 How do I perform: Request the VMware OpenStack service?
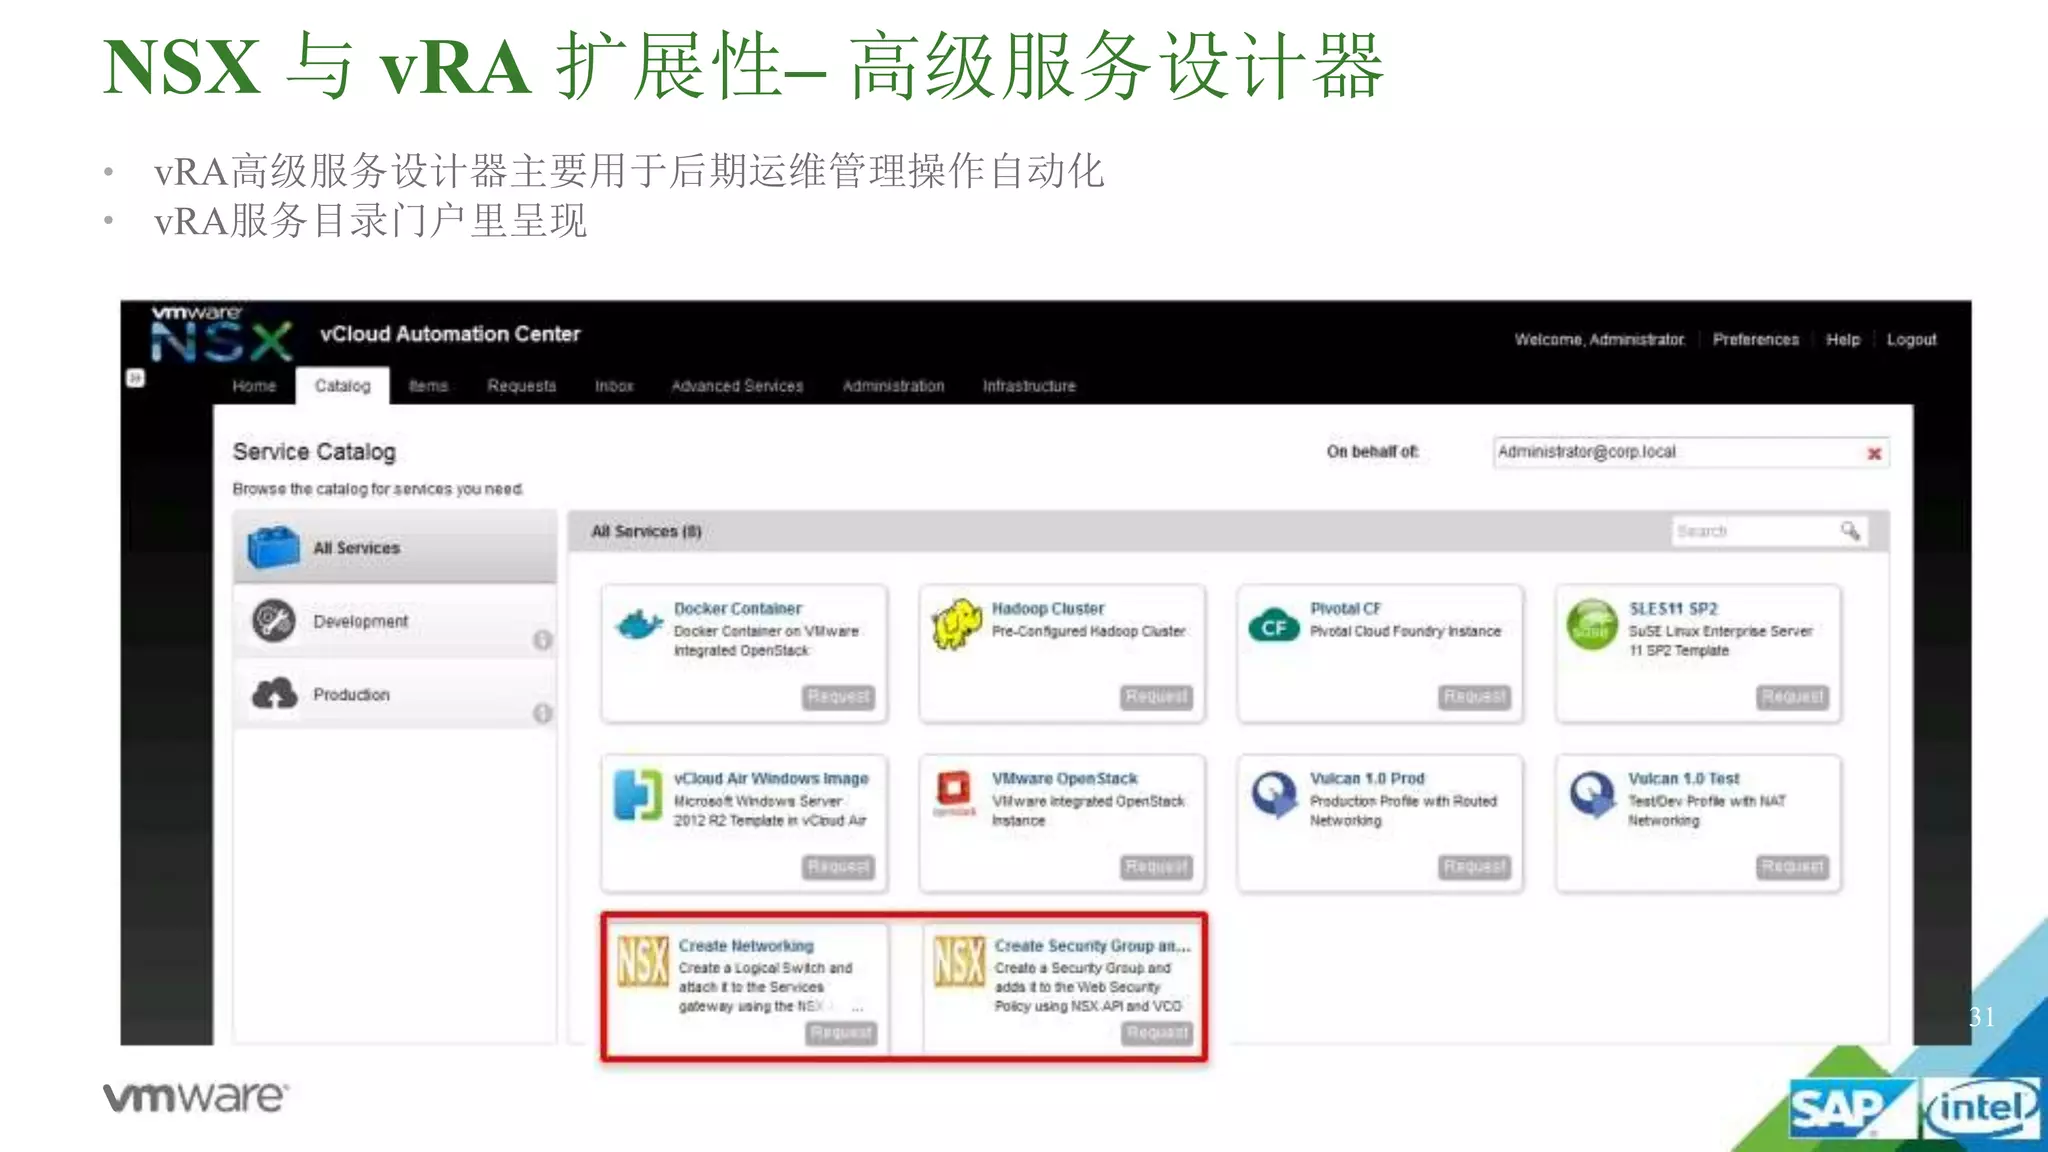[x=1156, y=867]
